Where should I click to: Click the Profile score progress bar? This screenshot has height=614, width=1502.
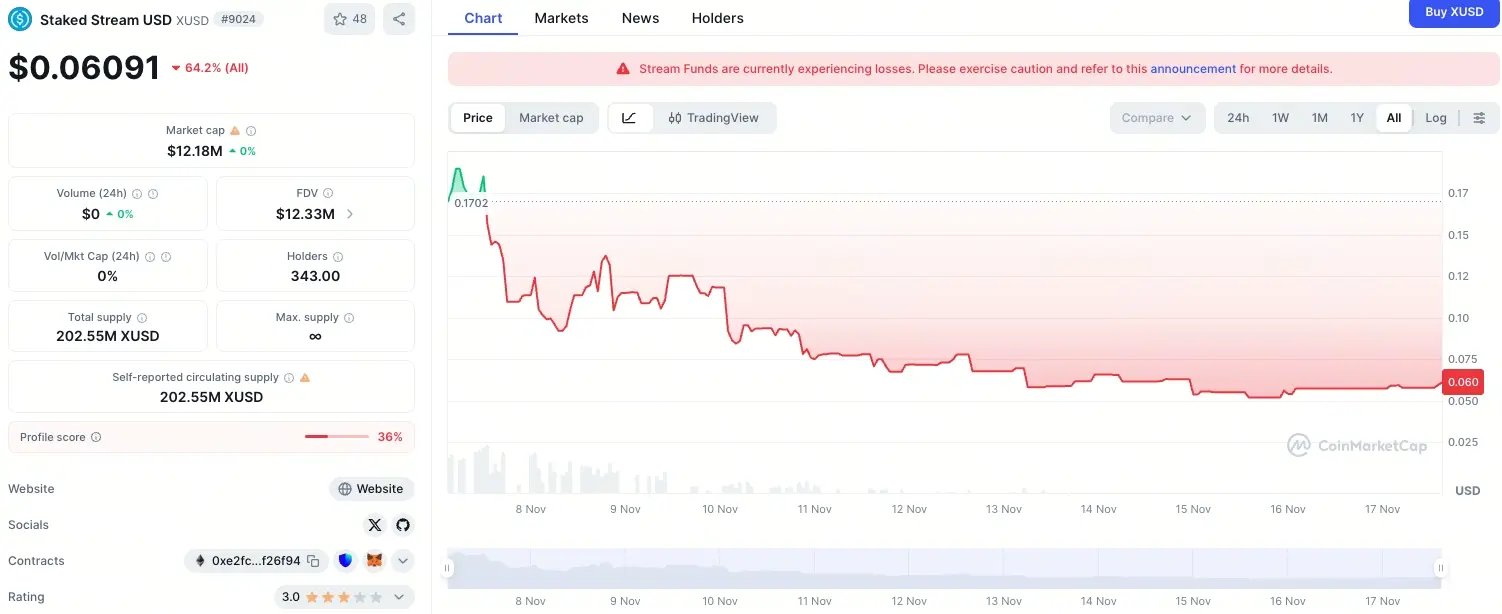click(336, 437)
